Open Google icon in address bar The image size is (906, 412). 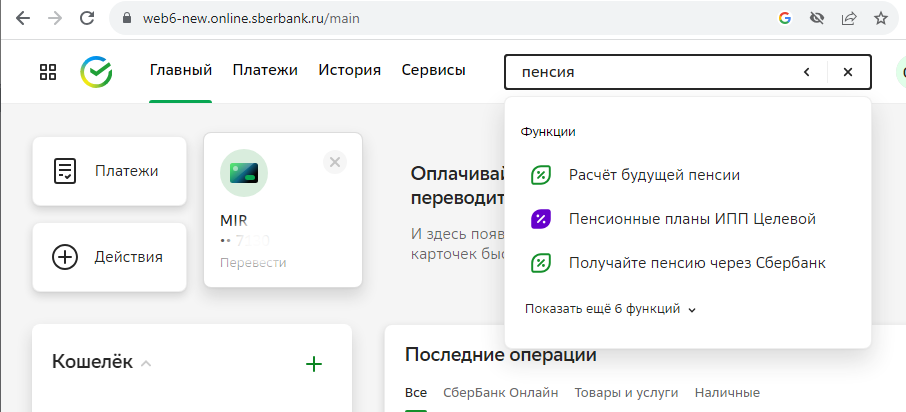[x=785, y=18]
